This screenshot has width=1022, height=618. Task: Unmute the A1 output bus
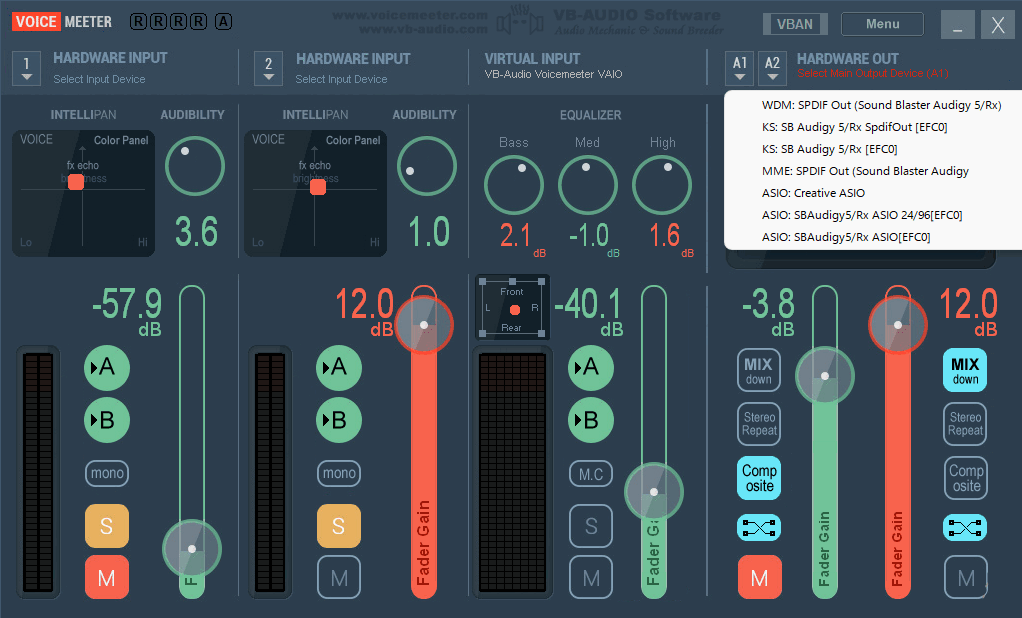coord(759,578)
